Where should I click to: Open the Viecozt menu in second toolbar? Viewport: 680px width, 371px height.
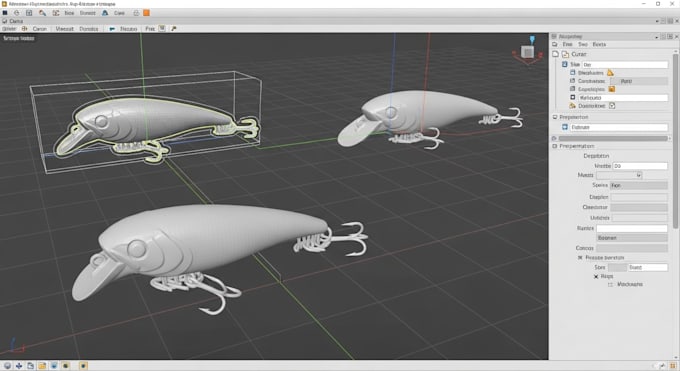[x=65, y=29]
